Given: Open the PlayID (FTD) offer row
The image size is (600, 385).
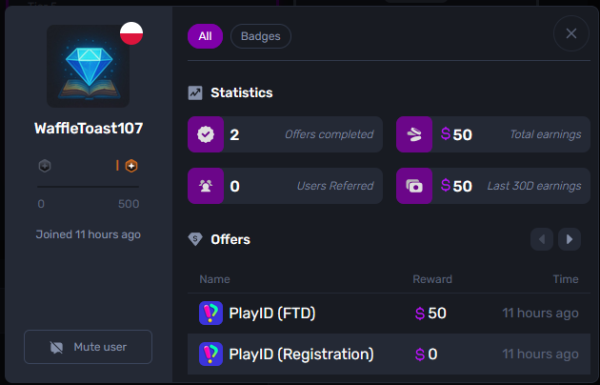Looking at the screenshot, I should [389, 313].
